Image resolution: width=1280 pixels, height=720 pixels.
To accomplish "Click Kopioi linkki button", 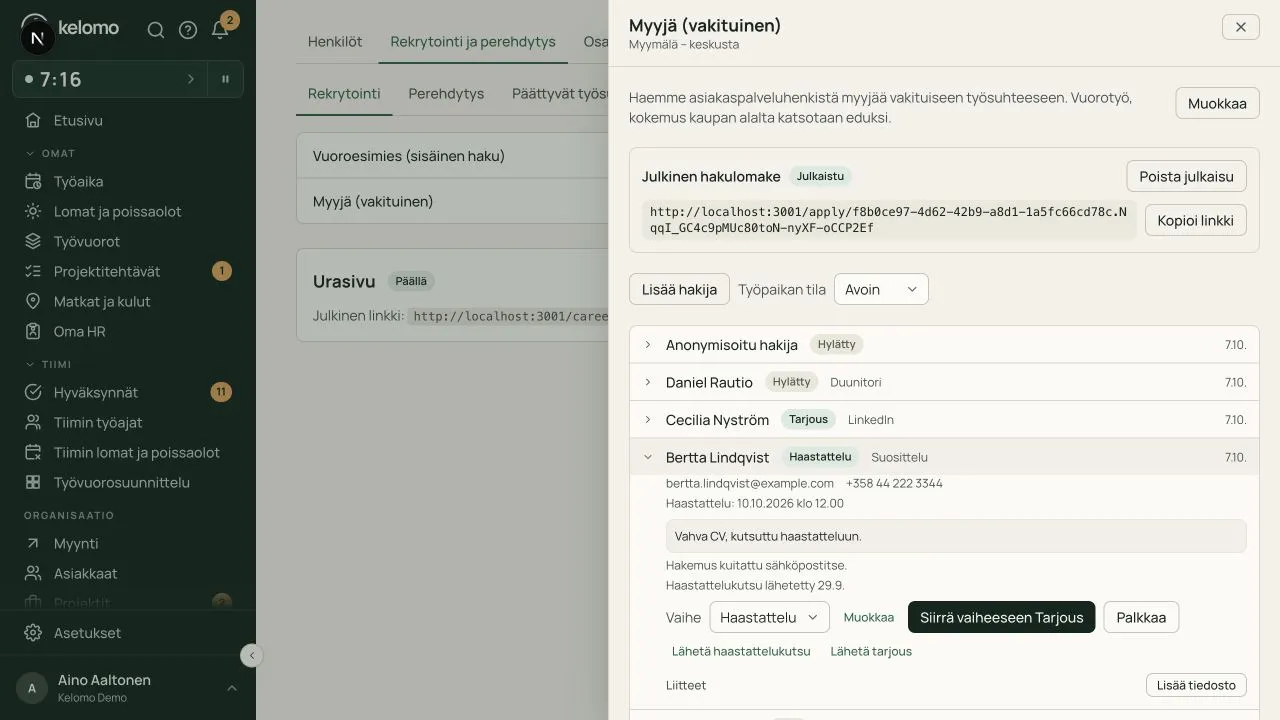I will (1195, 220).
